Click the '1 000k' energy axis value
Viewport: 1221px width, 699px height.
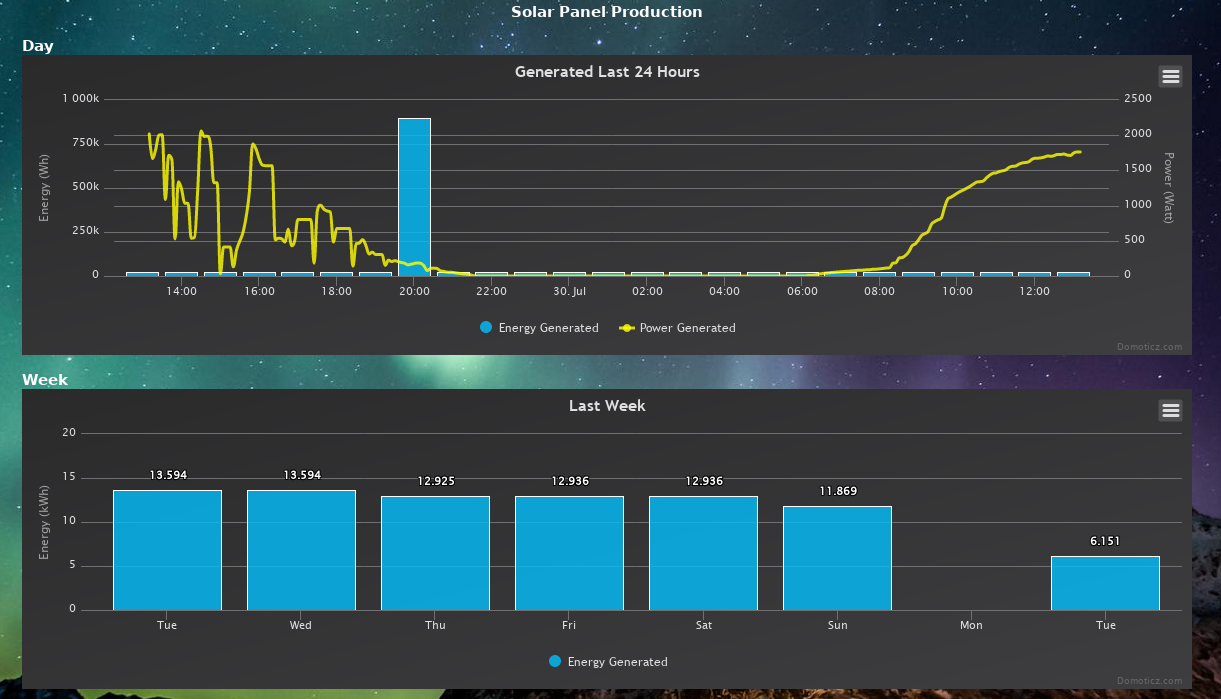pos(80,99)
